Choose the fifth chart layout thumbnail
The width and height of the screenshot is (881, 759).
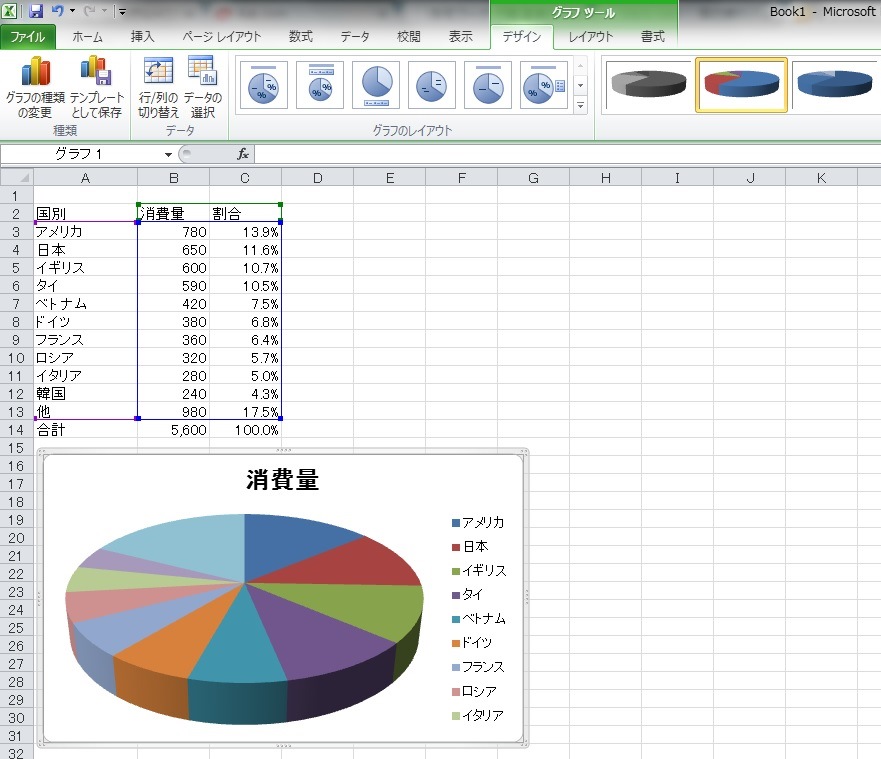tap(488, 85)
